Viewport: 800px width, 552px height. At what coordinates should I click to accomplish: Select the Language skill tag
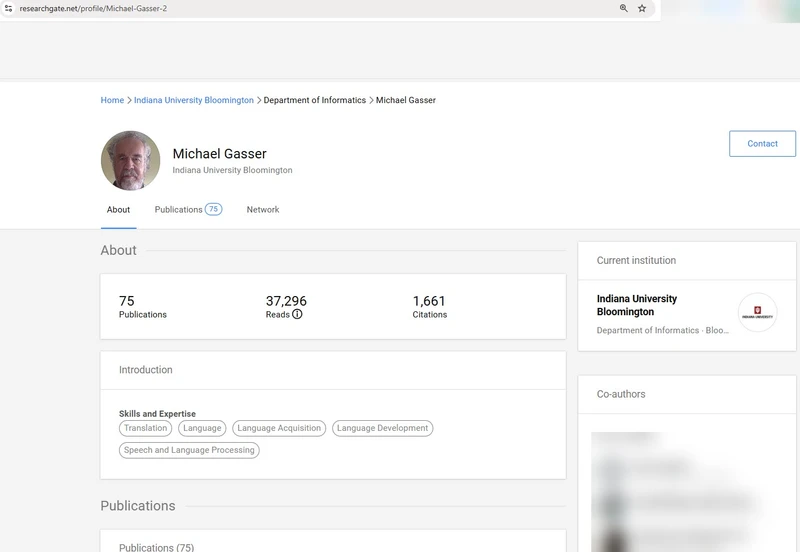click(x=202, y=428)
